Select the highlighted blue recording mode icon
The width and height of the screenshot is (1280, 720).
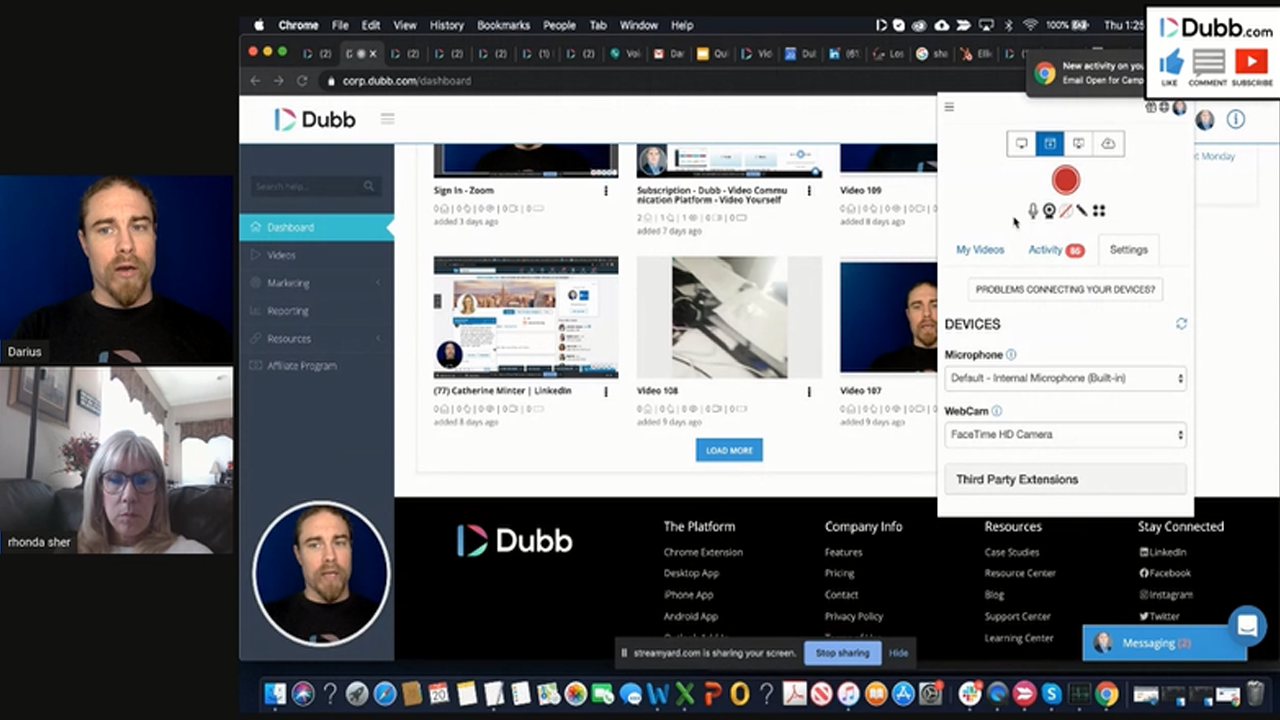click(1050, 144)
